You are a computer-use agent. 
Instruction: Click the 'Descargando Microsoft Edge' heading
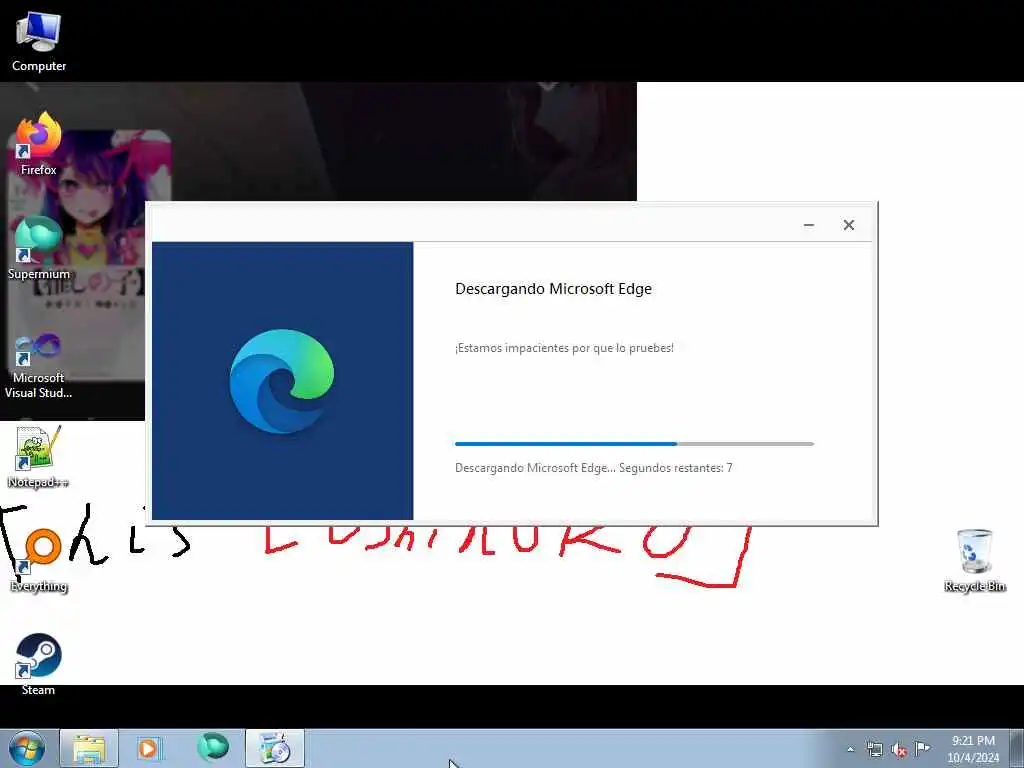tap(553, 289)
